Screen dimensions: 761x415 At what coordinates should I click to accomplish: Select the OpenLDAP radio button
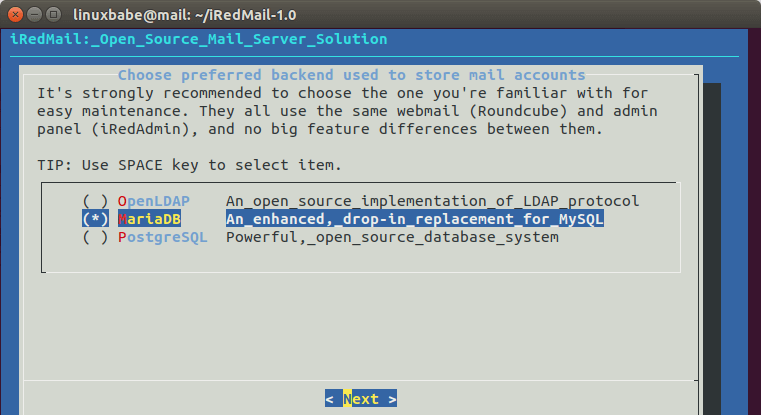click(96, 201)
